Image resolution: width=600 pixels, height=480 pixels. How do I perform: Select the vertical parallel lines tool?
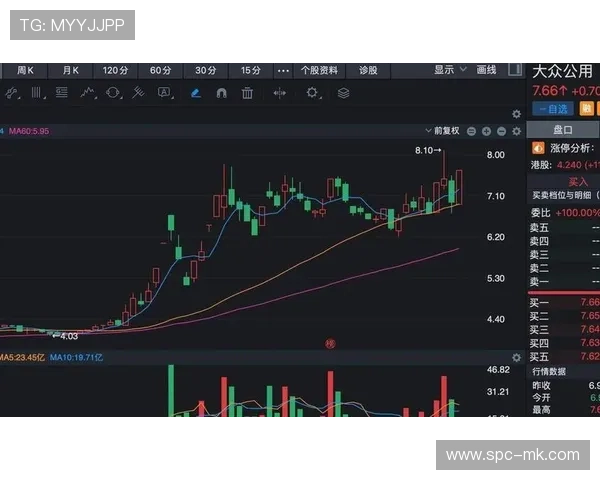coord(37,93)
